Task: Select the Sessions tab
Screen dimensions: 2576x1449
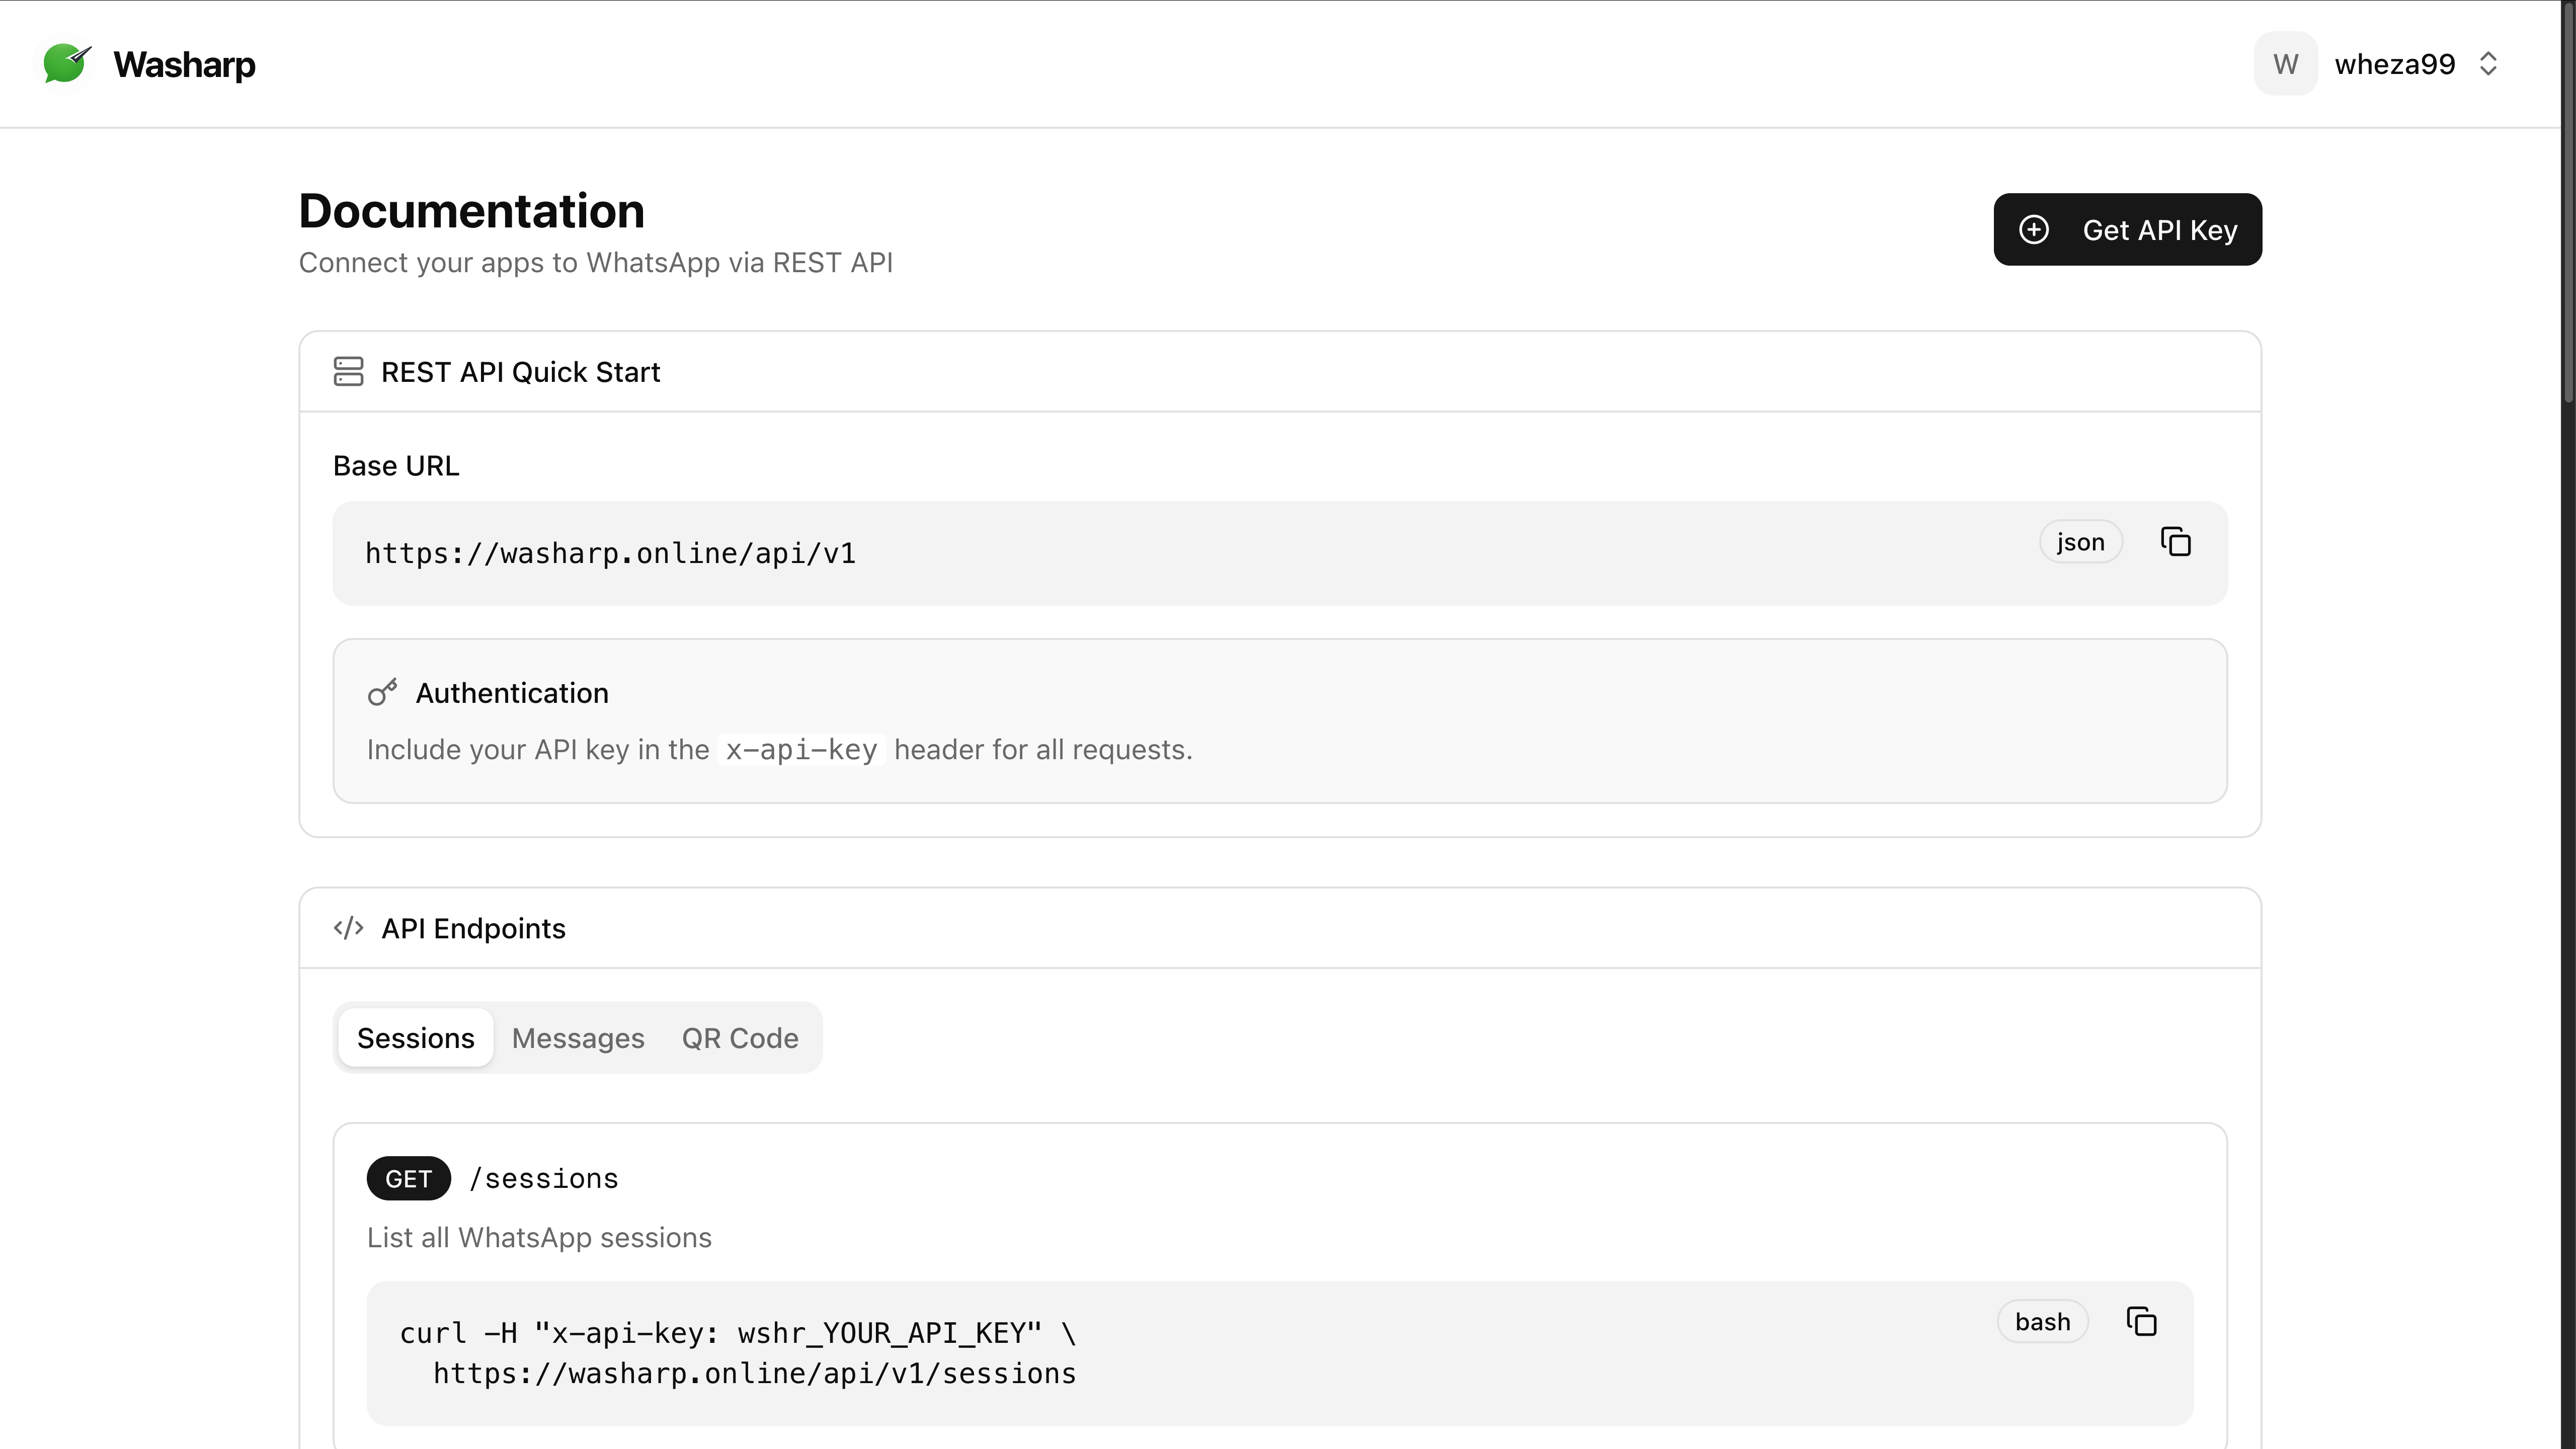Action: (415, 1038)
